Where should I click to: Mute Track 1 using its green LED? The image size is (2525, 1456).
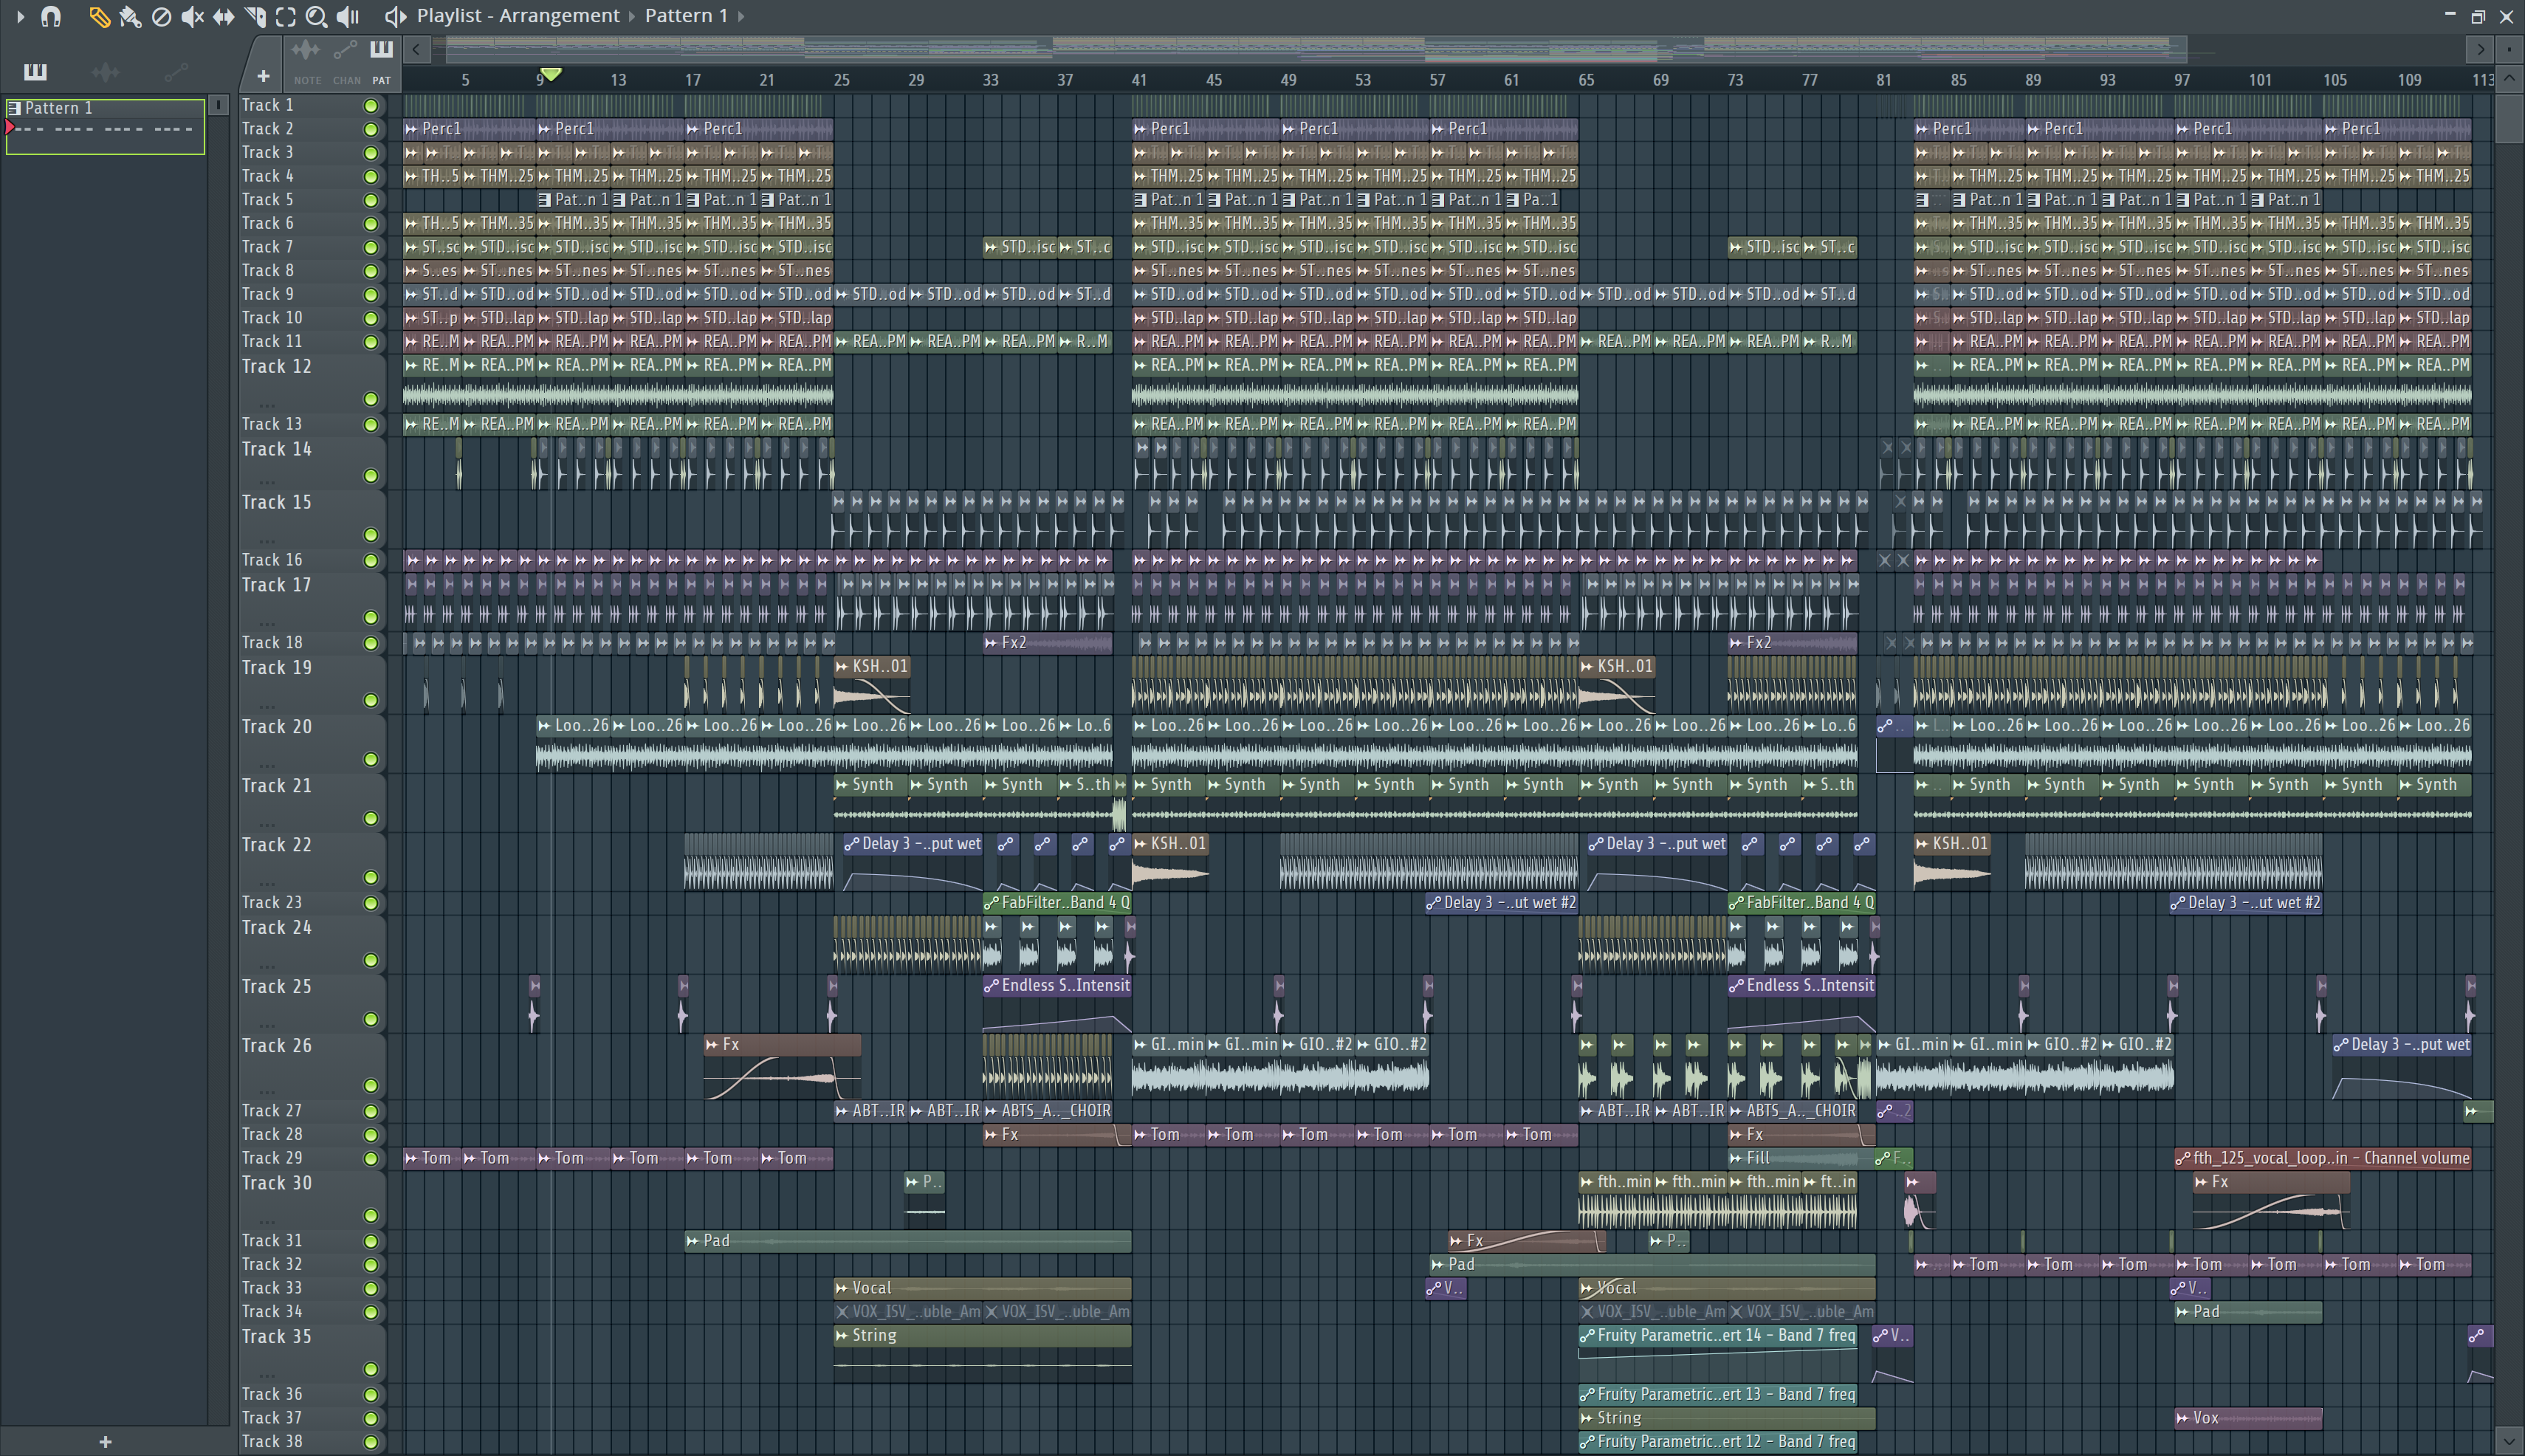click(371, 106)
